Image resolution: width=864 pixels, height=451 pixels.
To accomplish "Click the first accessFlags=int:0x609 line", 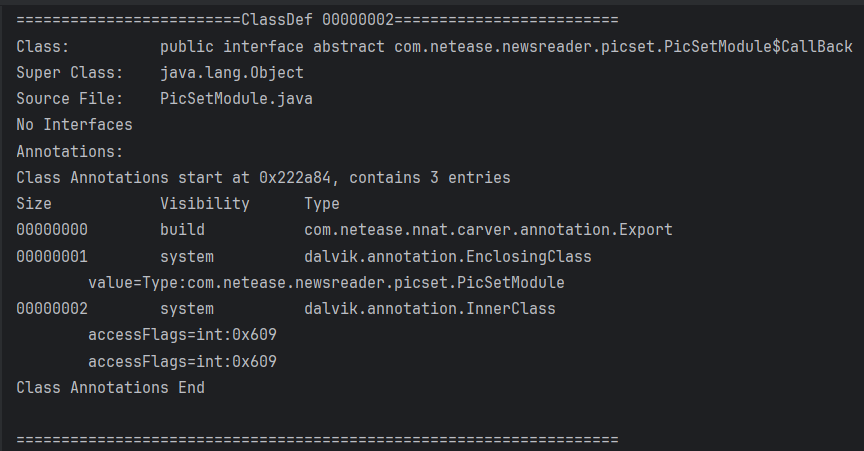I will point(182,334).
